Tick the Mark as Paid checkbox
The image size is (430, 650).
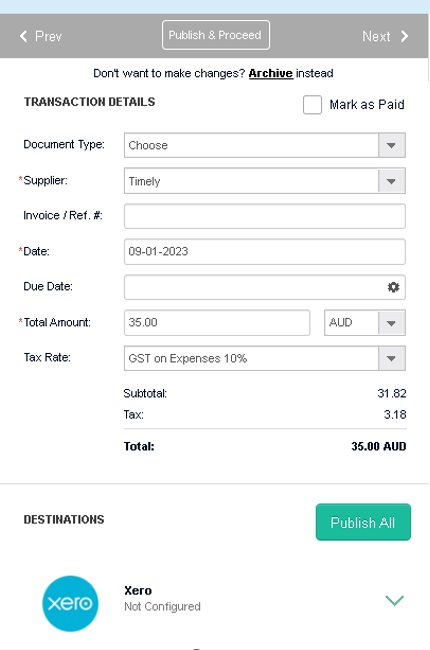[312, 104]
